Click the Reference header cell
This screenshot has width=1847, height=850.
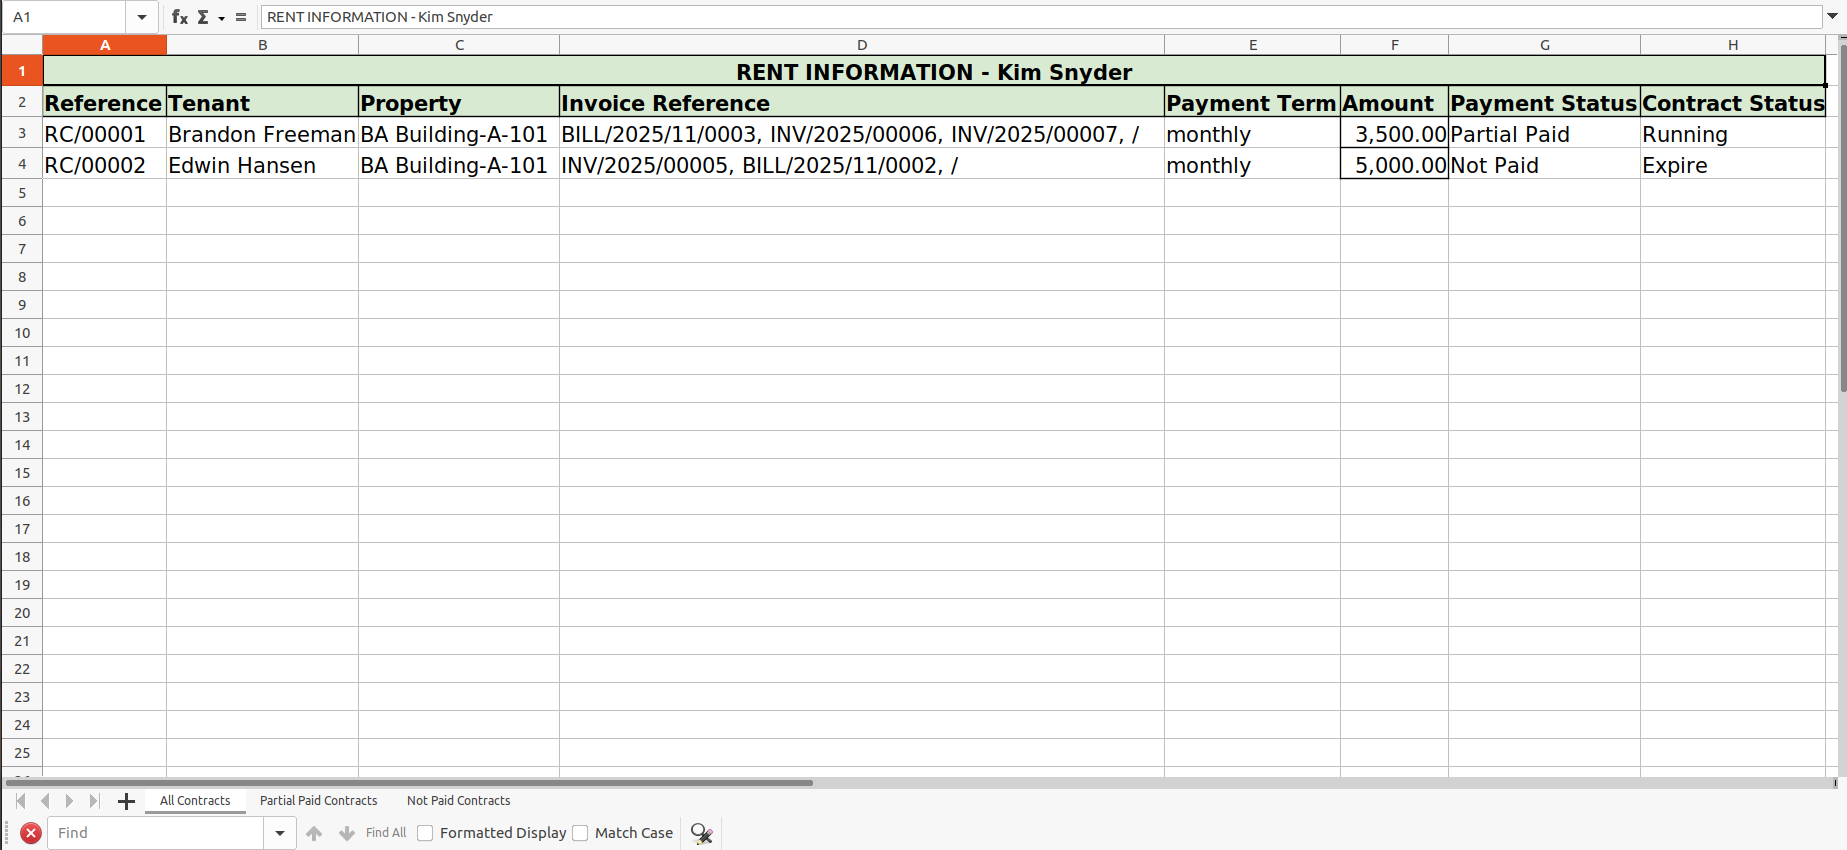104,102
